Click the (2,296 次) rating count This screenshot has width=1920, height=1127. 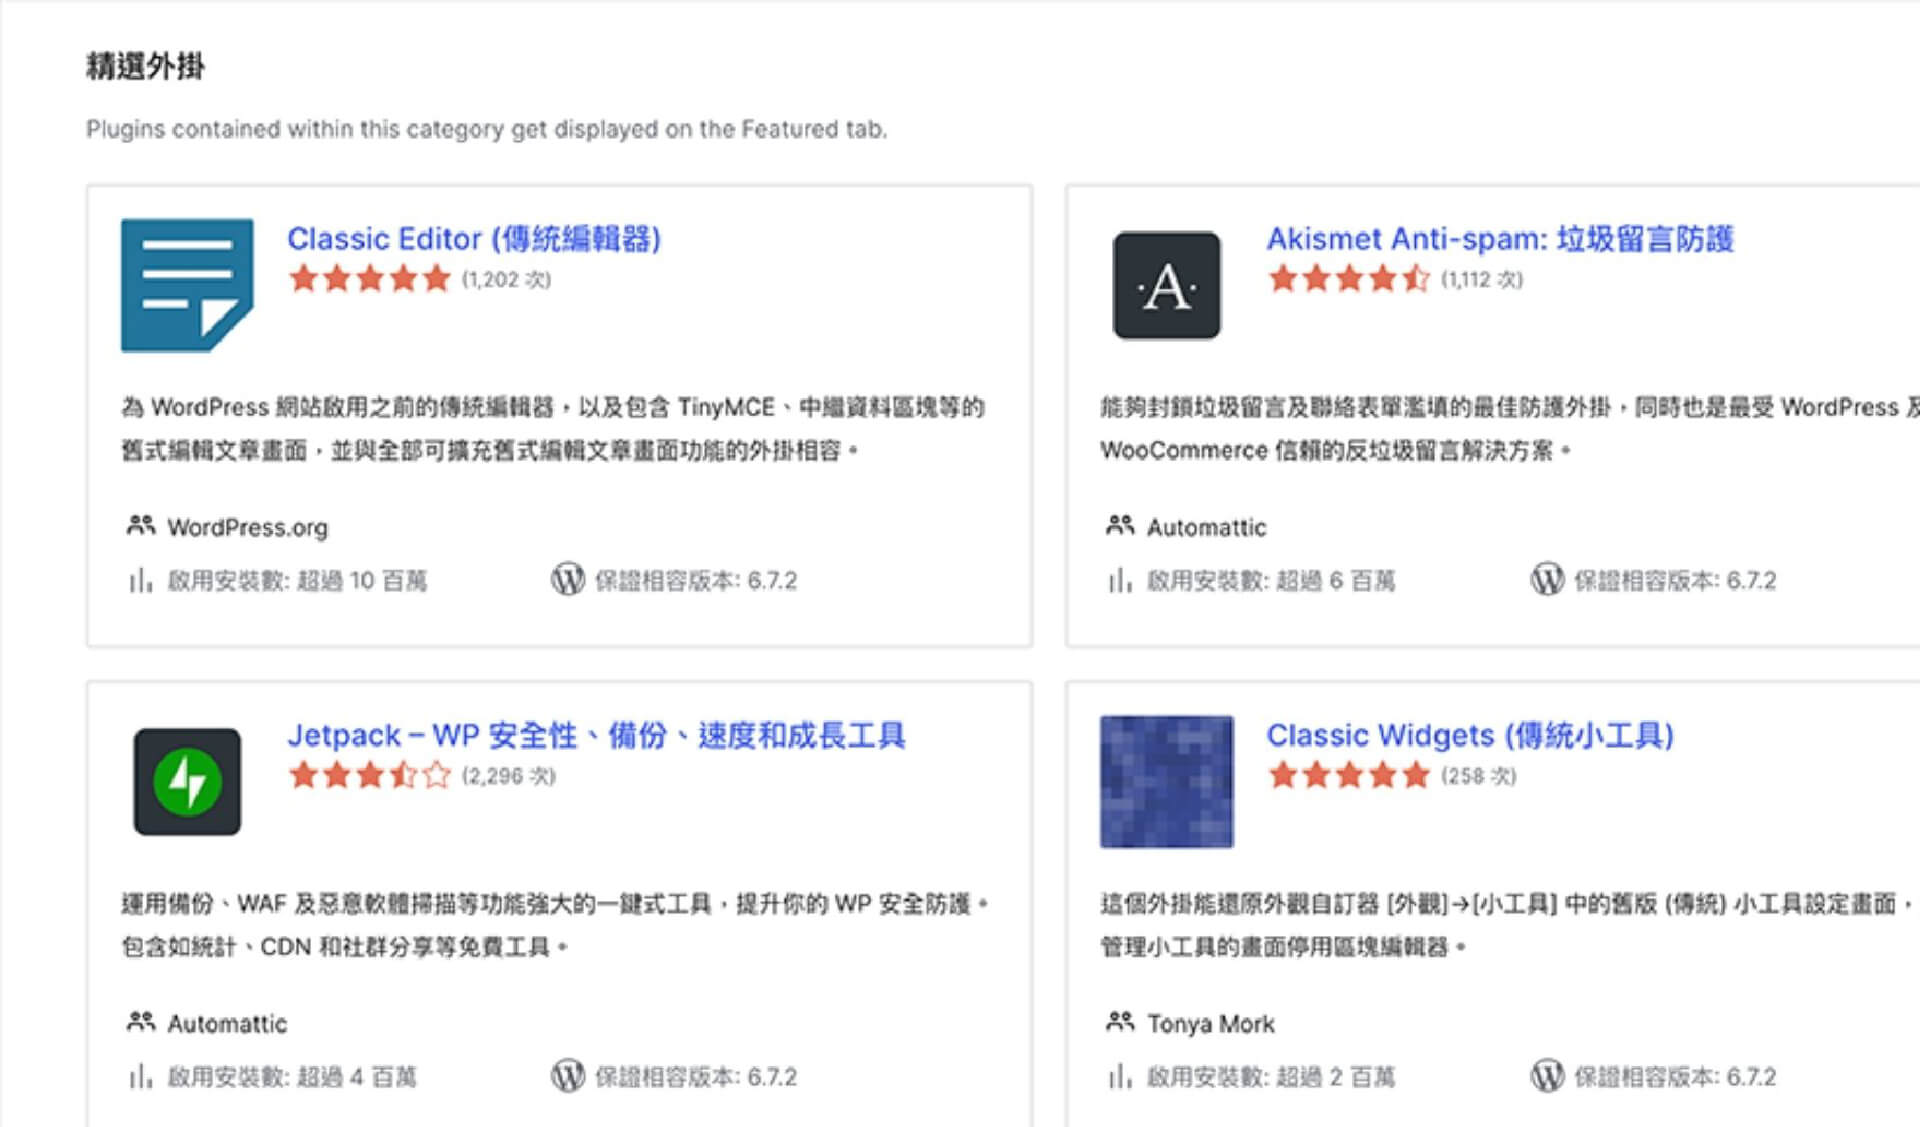(x=508, y=776)
